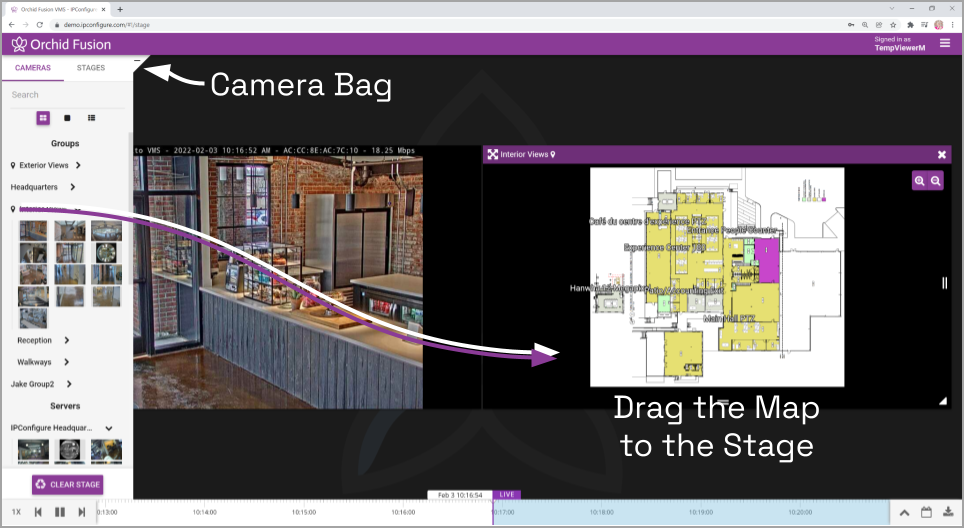Click the café camera video player
This screenshot has width=964, height=528.
(278, 282)
